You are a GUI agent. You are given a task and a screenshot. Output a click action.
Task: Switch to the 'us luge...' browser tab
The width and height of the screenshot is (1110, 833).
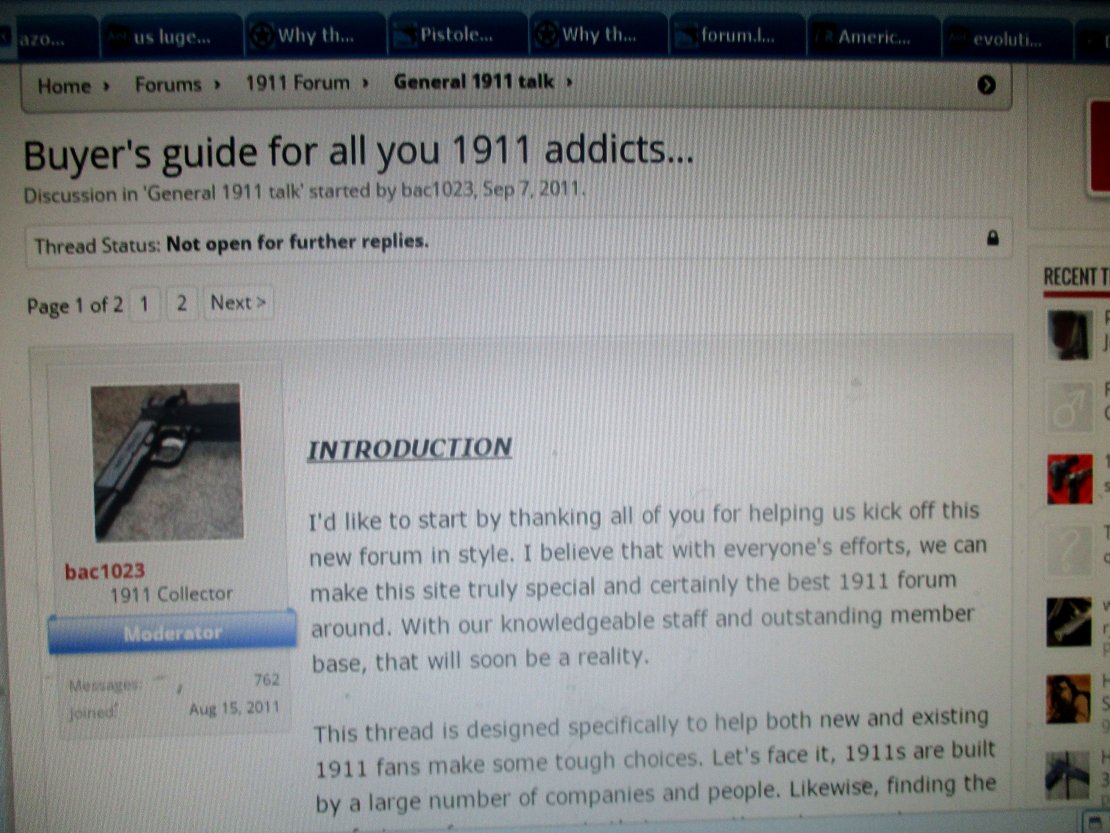171,37
